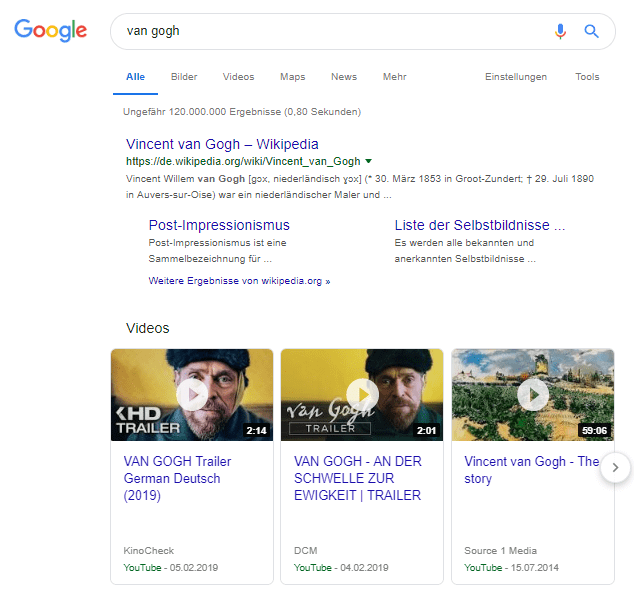634x595 pixels.
Task: Expand the green arrow next to Wikipedia URL
Action: pyautogui.click(x=368, y=161)
